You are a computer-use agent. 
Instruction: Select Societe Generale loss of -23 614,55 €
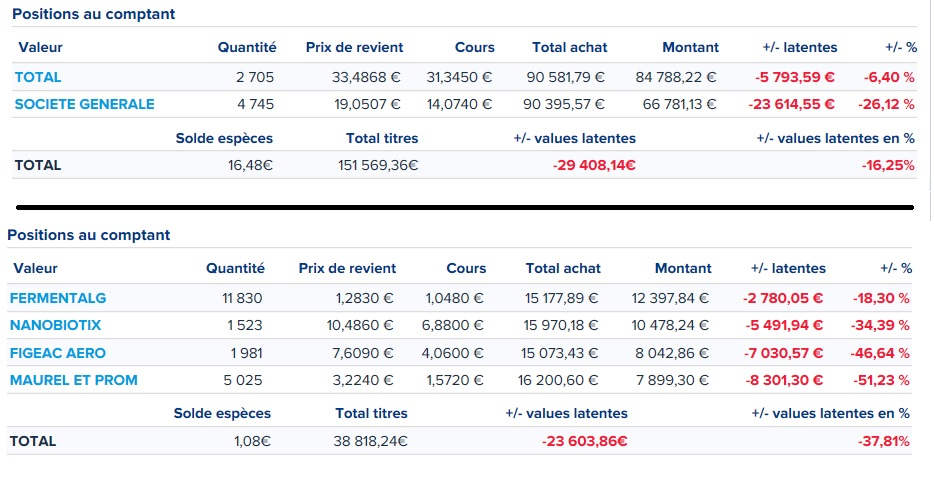click(792, 104)
